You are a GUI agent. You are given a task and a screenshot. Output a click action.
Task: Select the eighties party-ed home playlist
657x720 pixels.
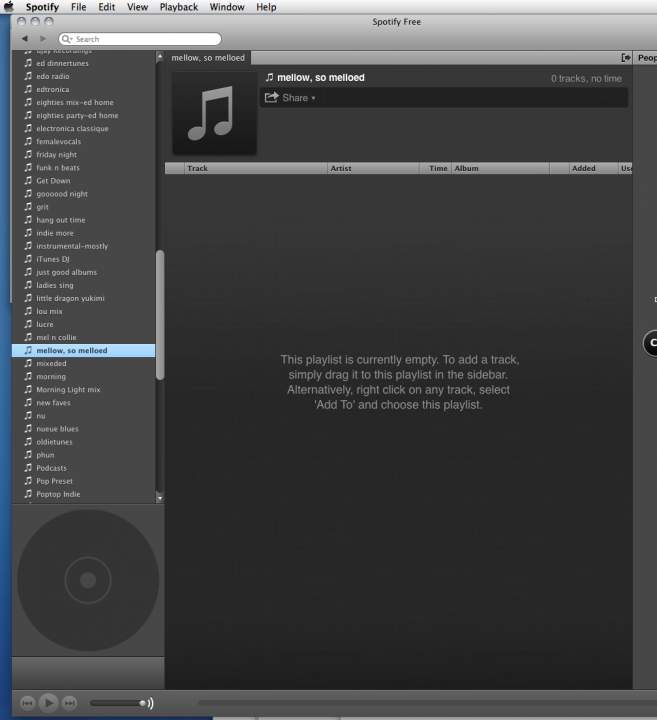pos(77,116)
